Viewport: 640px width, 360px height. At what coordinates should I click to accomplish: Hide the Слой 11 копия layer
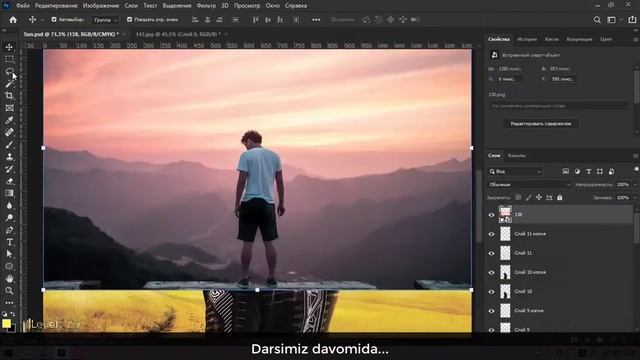coord(491,234)
